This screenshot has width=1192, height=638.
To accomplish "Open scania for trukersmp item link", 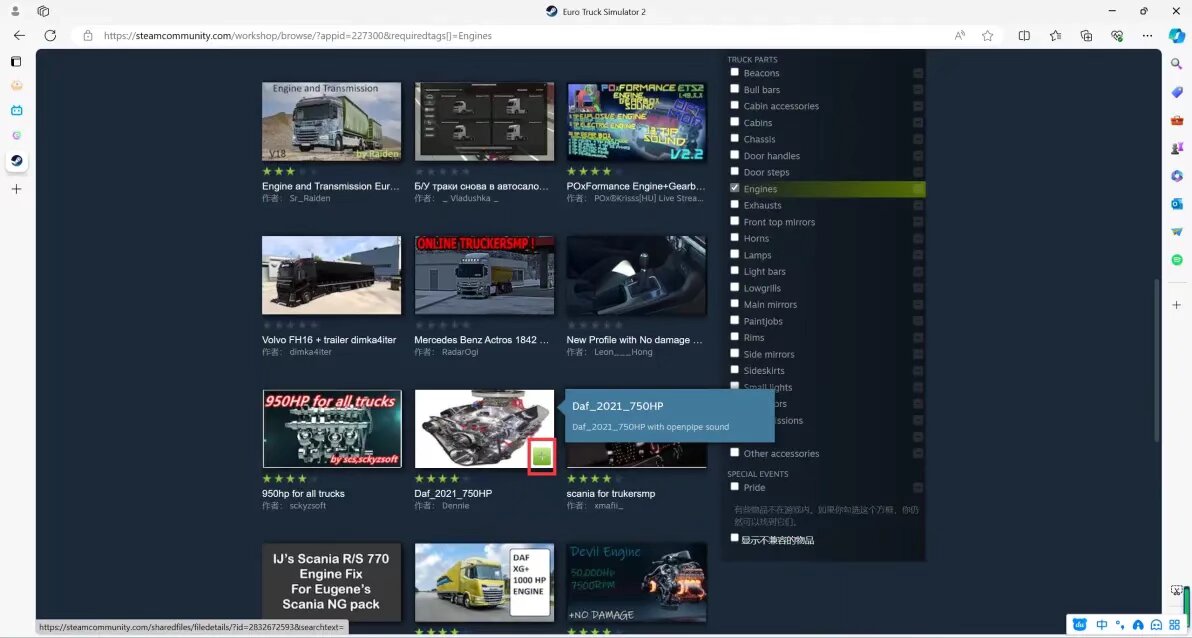I will 610,494.
